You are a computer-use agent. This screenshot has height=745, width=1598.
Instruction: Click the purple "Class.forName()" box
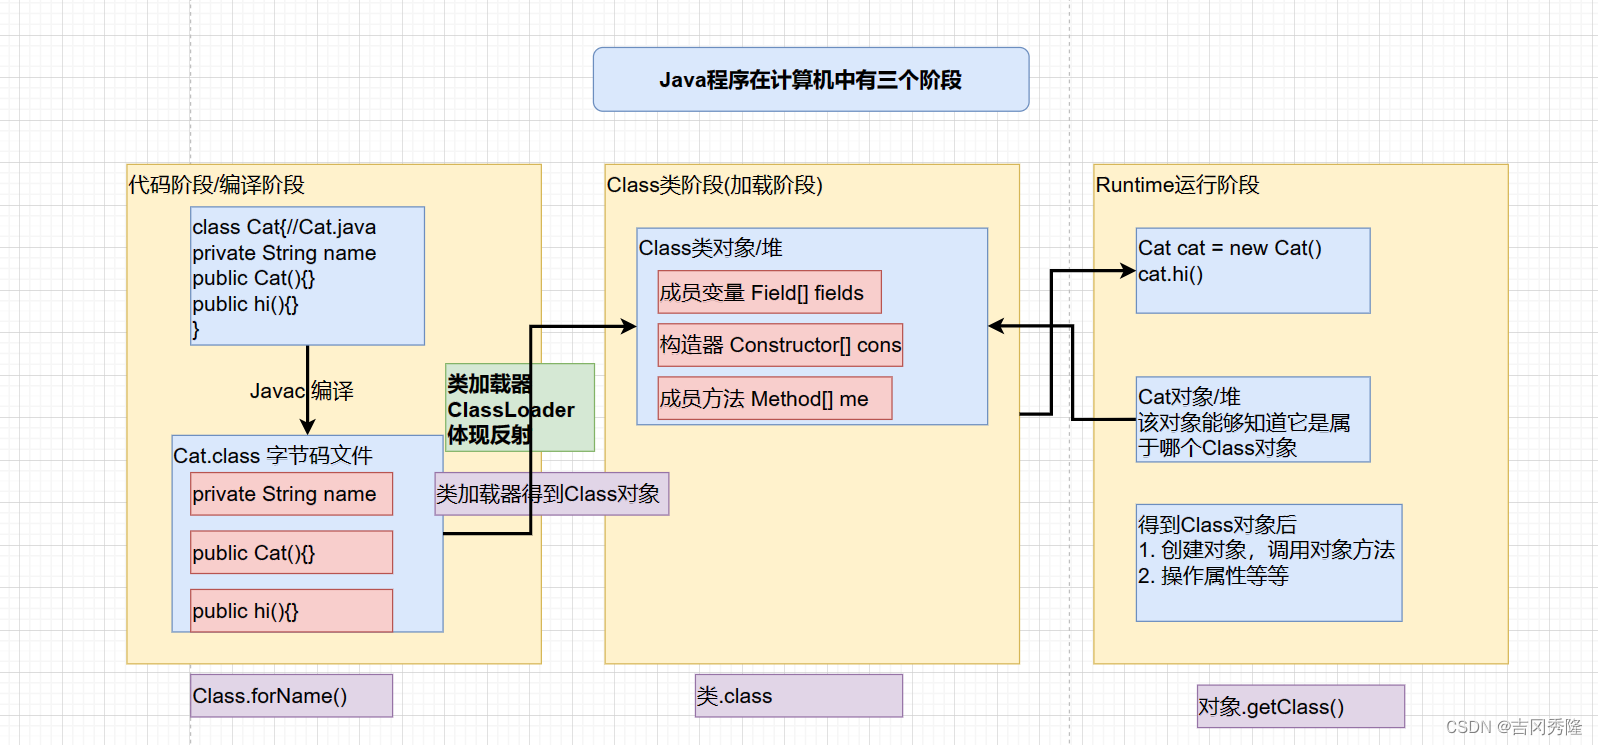(x=291, y=695)
